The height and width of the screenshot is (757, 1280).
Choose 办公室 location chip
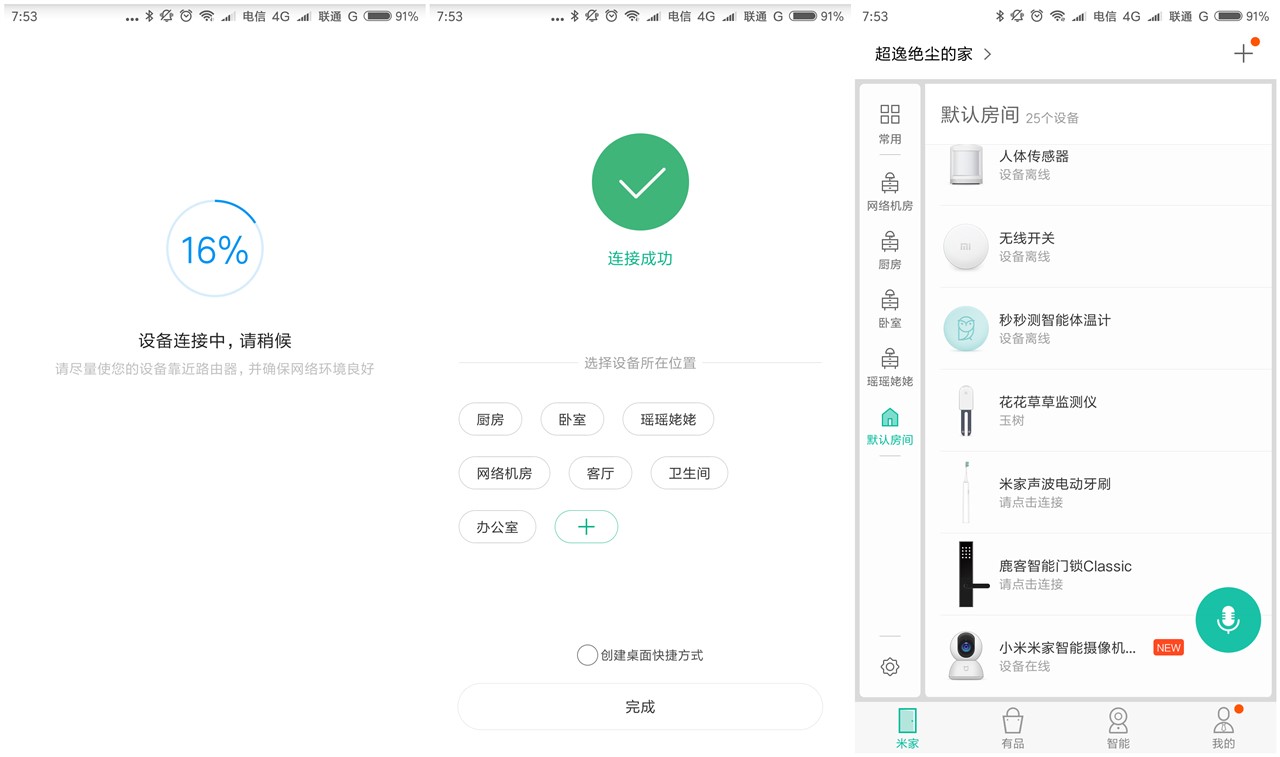(x=497, y=527)
